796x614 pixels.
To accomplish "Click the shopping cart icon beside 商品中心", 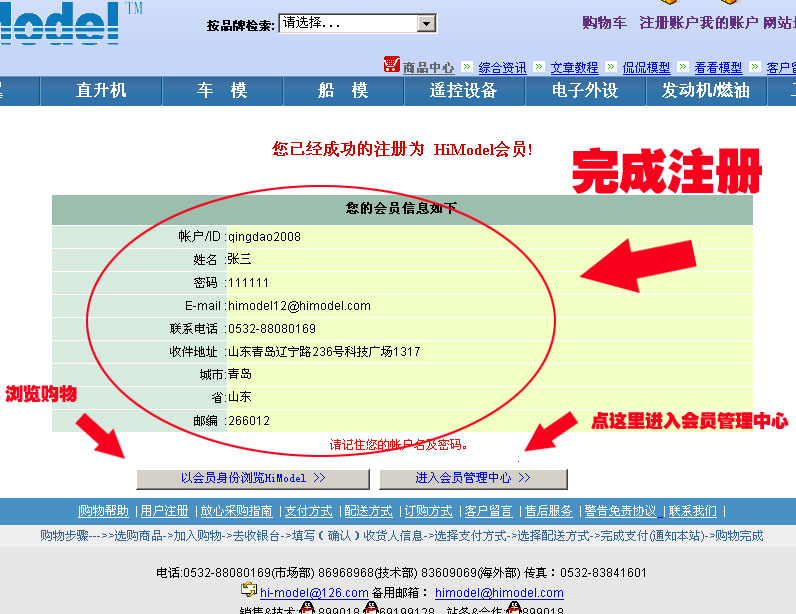I will click(391, 65).
